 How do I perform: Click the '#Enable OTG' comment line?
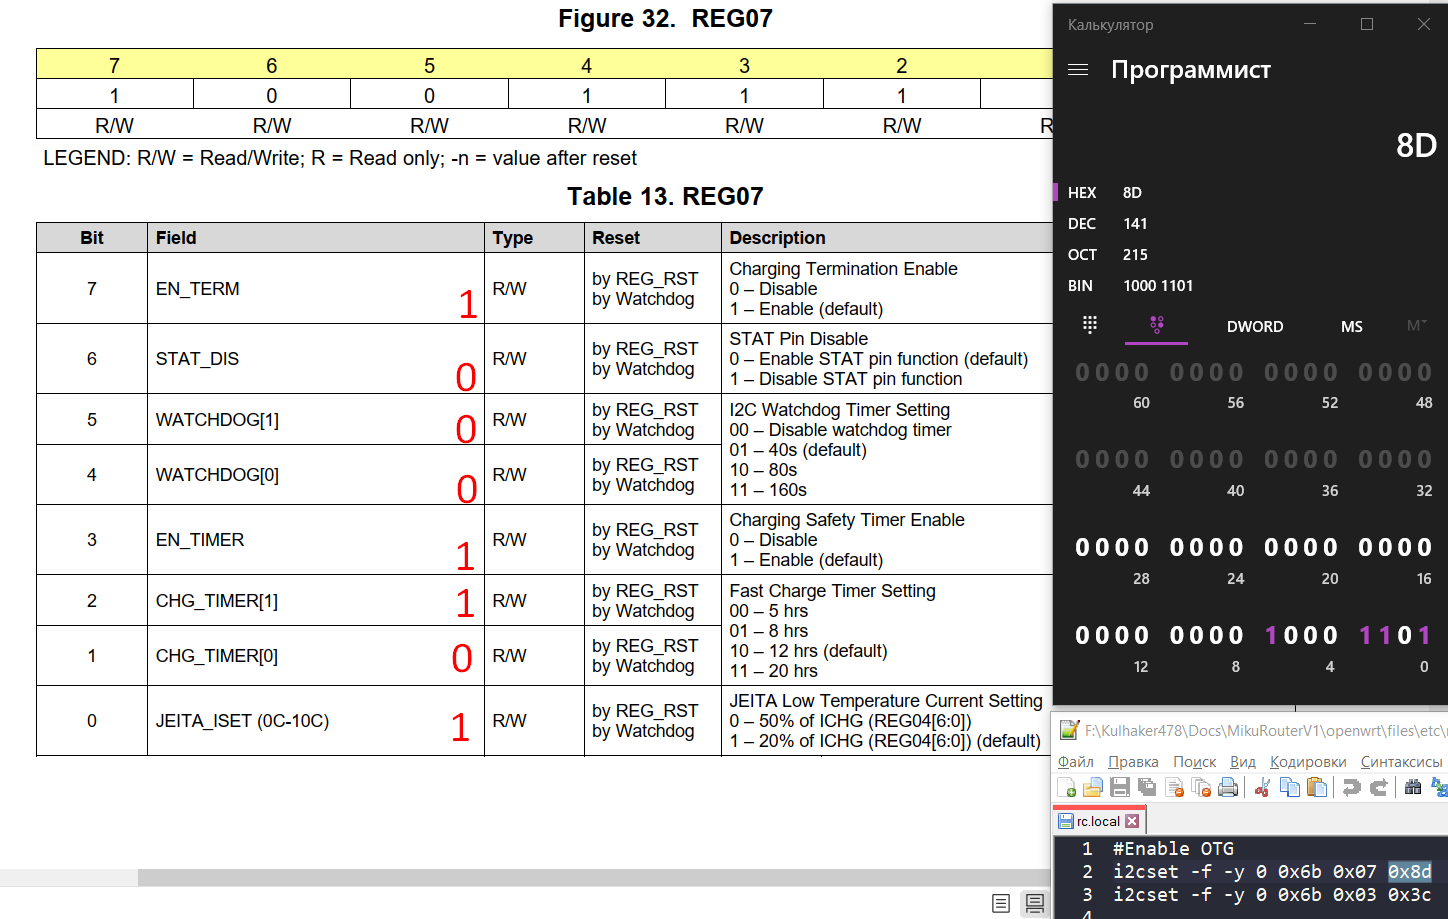click(1173, 849)
